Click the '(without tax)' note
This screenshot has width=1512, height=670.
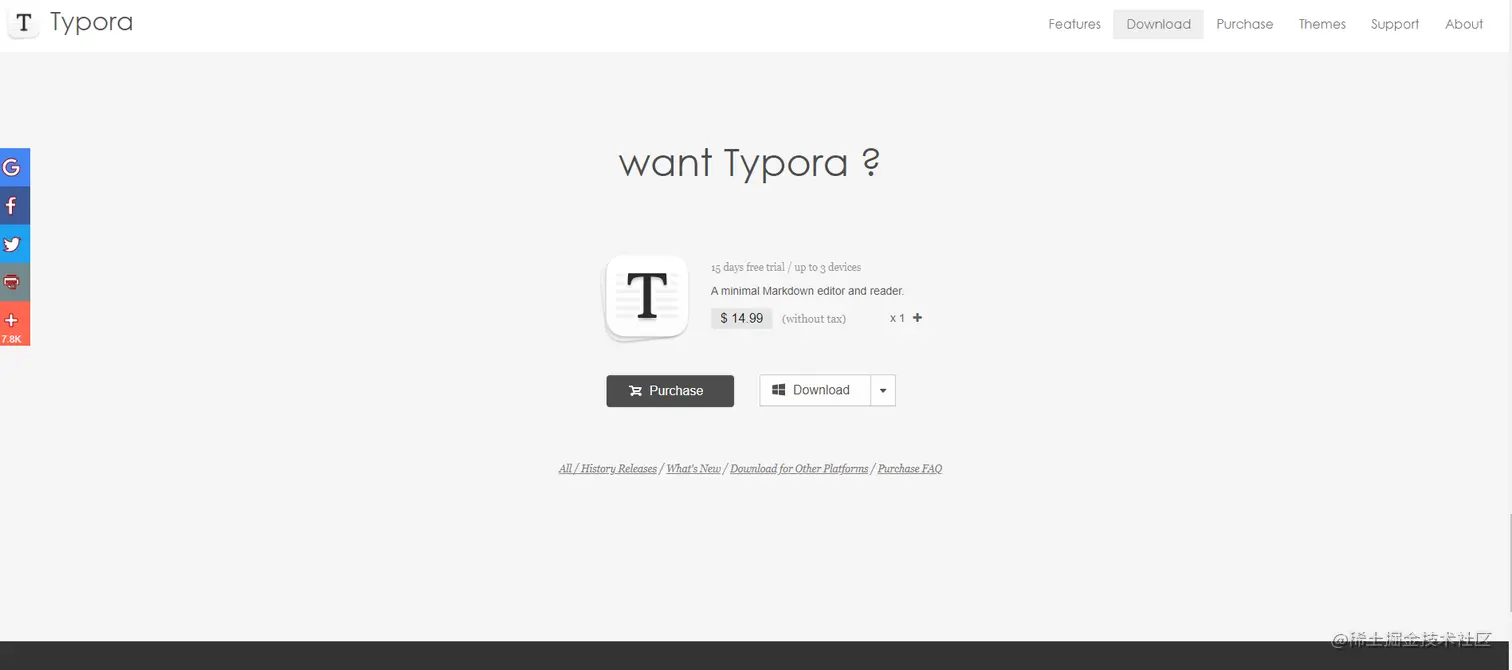pos(814,319)
